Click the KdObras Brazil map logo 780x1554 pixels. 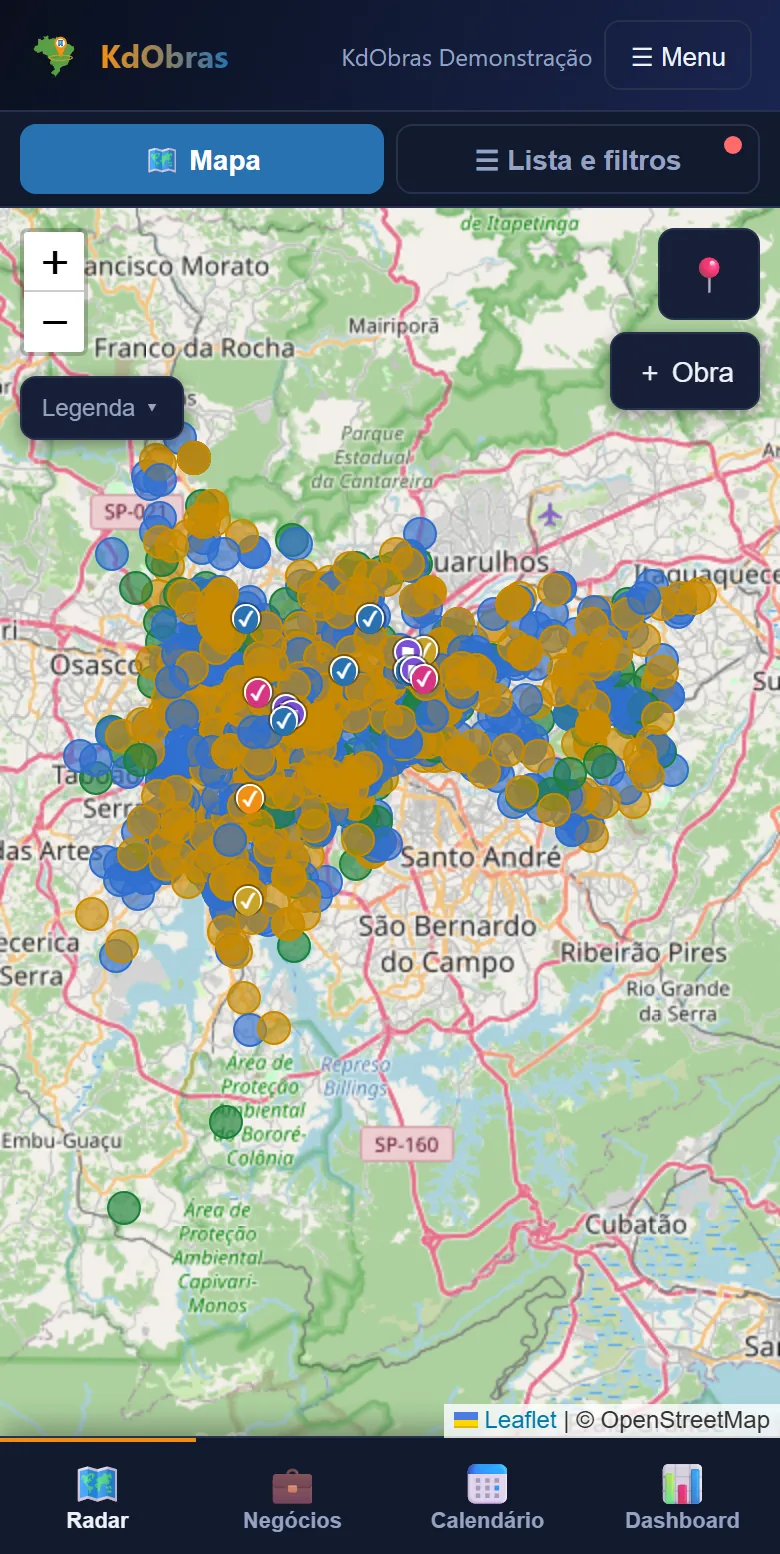click(x=54, y=56)
